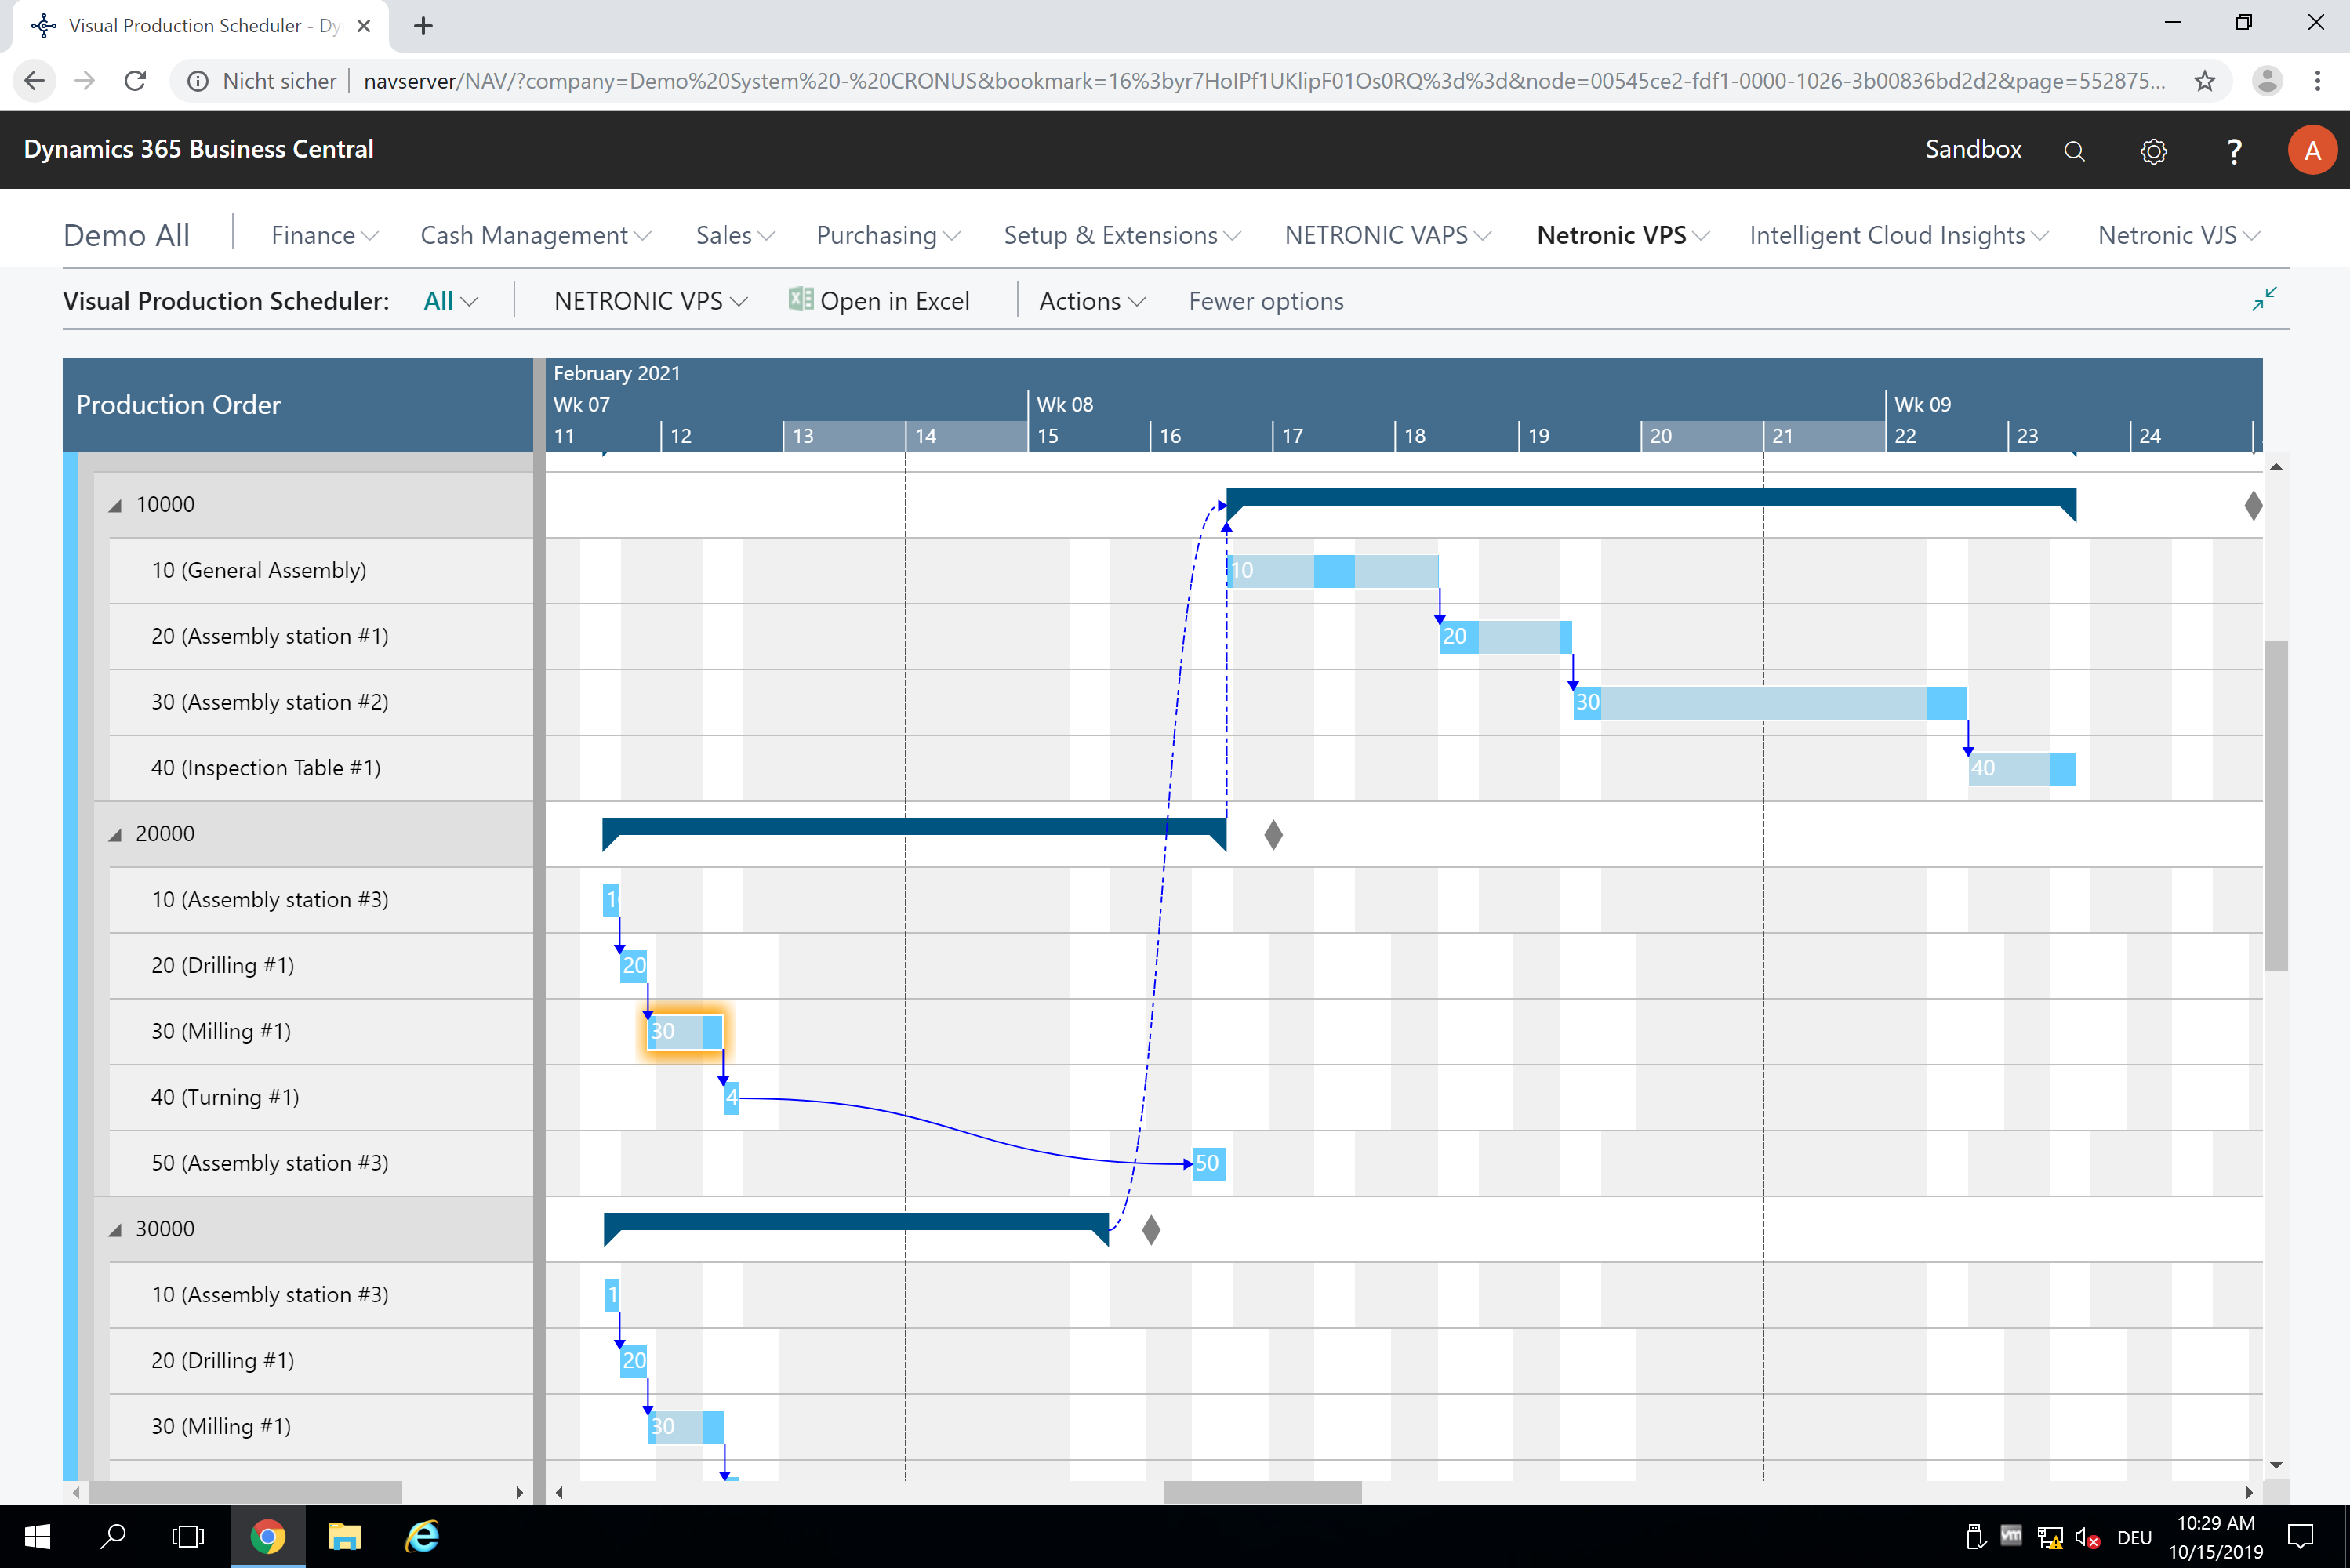
Task: Open Dynamics 365 settings gear
Action: 2153,150
